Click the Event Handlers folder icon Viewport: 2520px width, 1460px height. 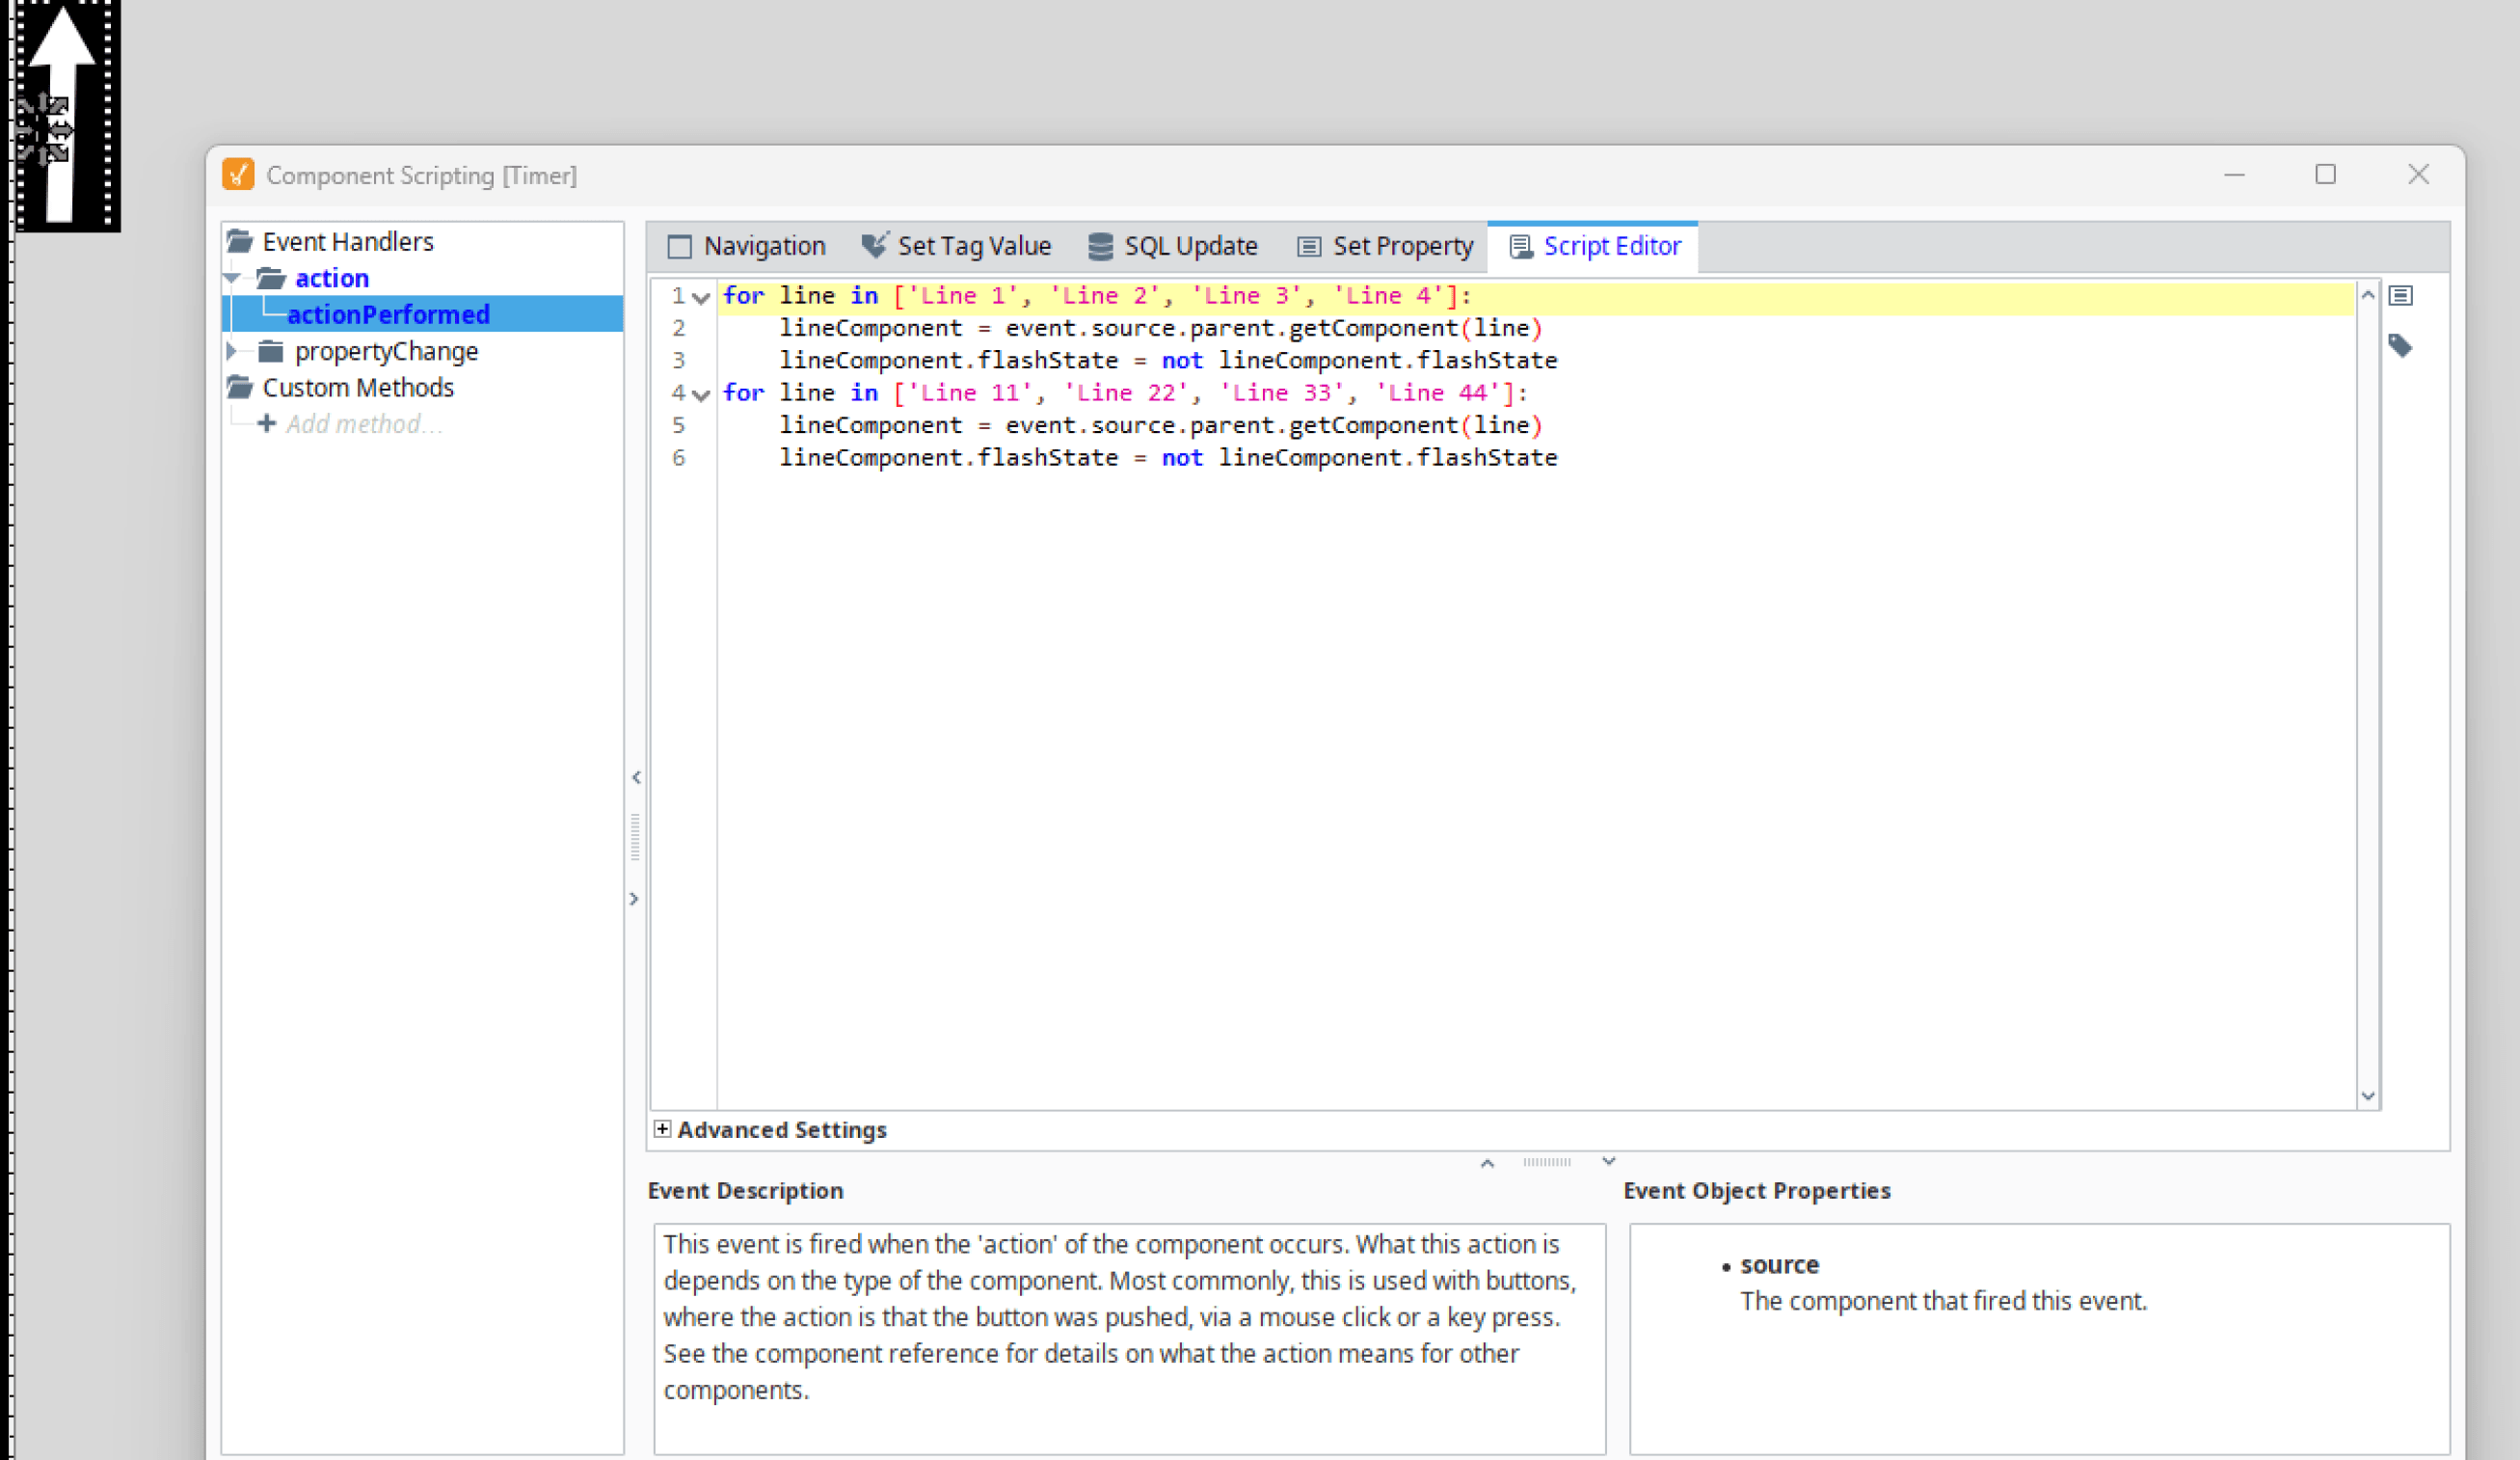[240, 241]
